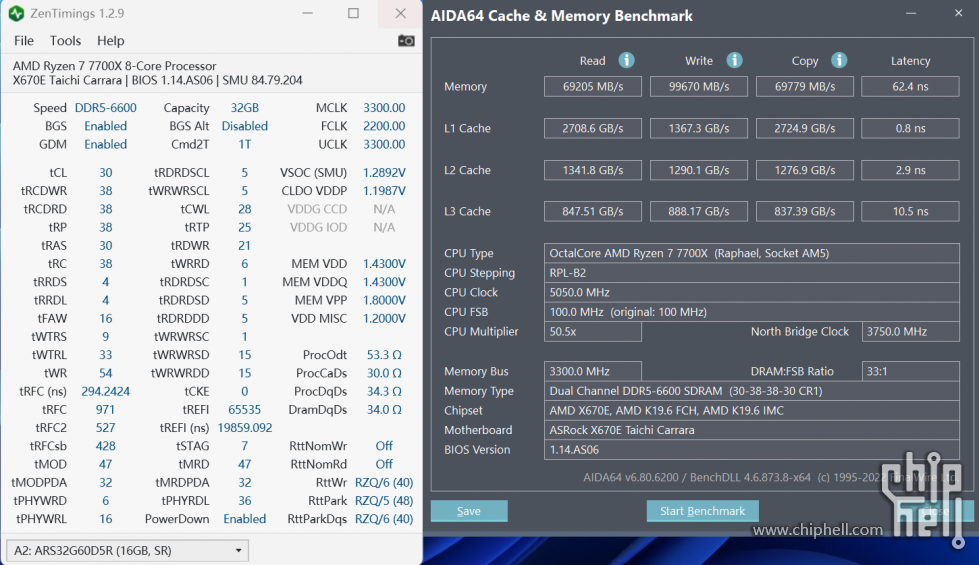Image resolution: width=979 pixels, height=565 pixels.
Task: Minimize the ZenTimings window
Action: (x=307, y=13)
